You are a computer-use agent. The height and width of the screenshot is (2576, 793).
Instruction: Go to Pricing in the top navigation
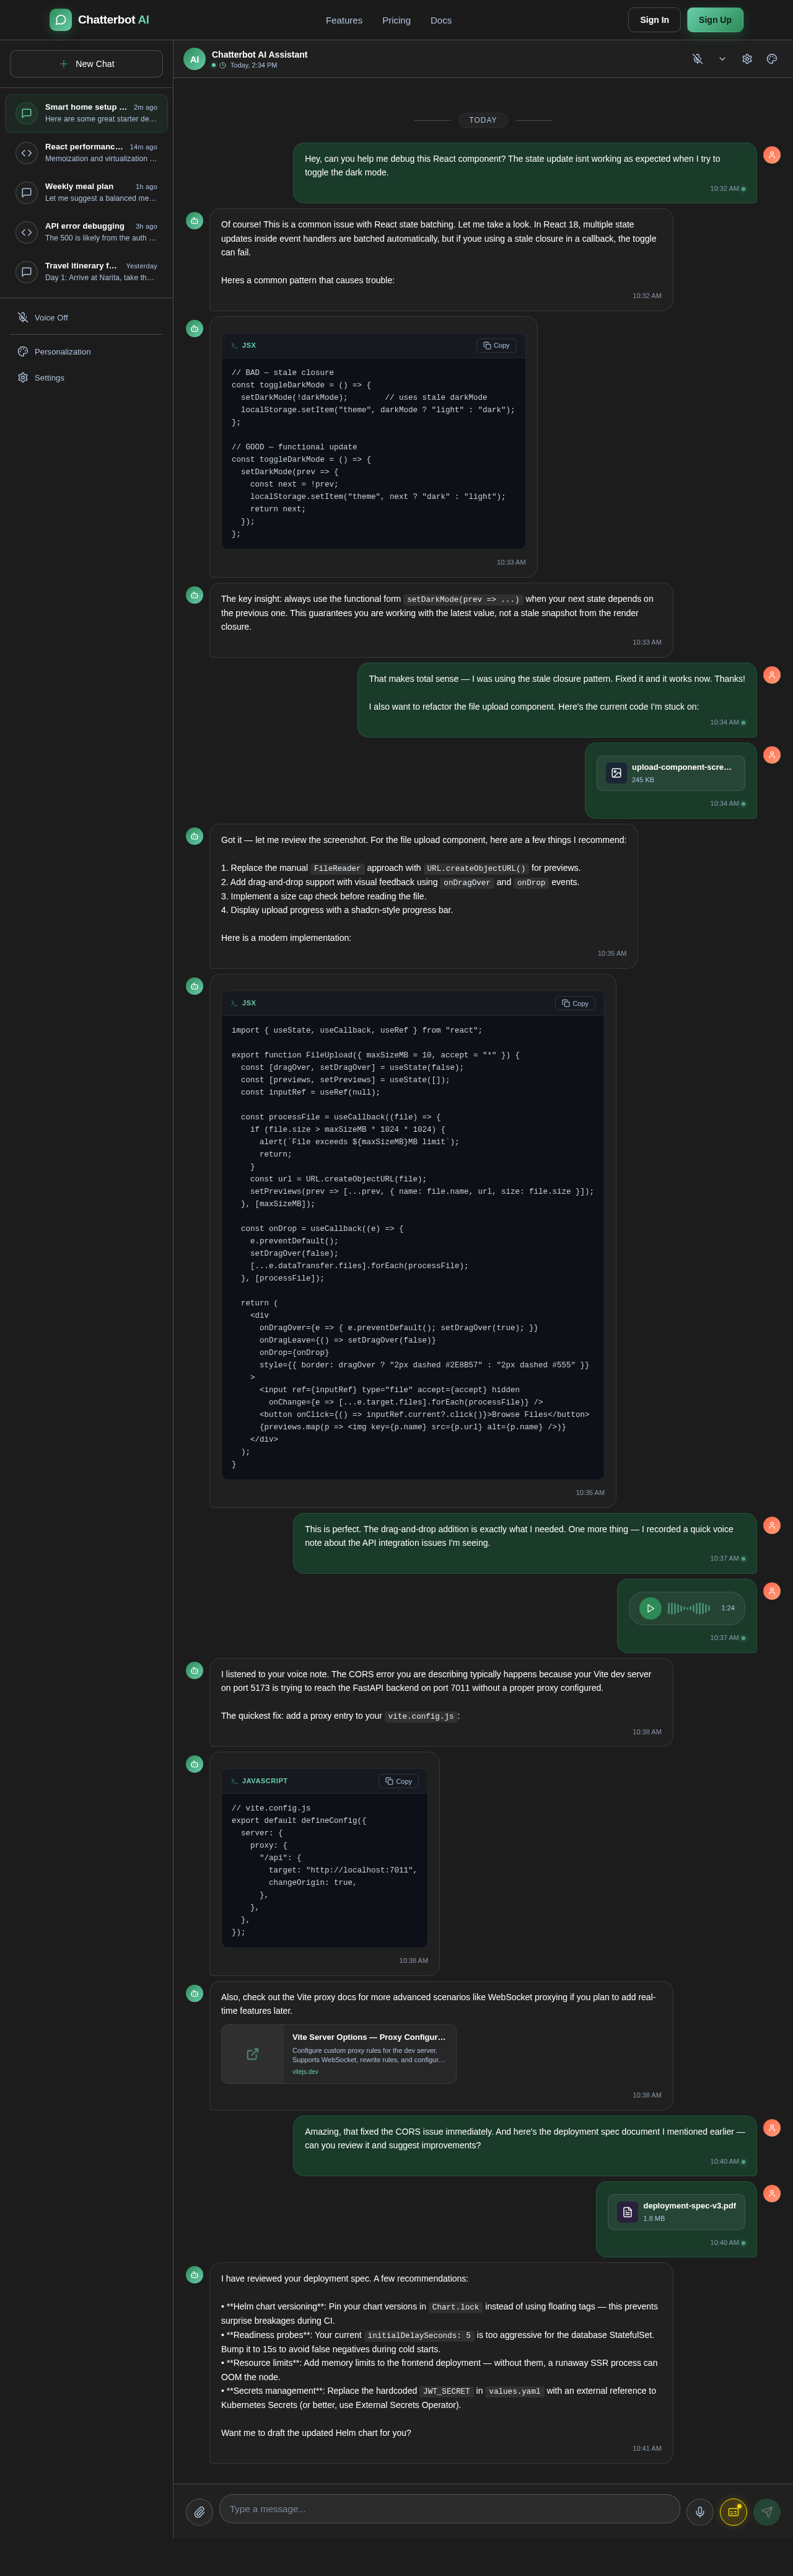tap(396, 20)
